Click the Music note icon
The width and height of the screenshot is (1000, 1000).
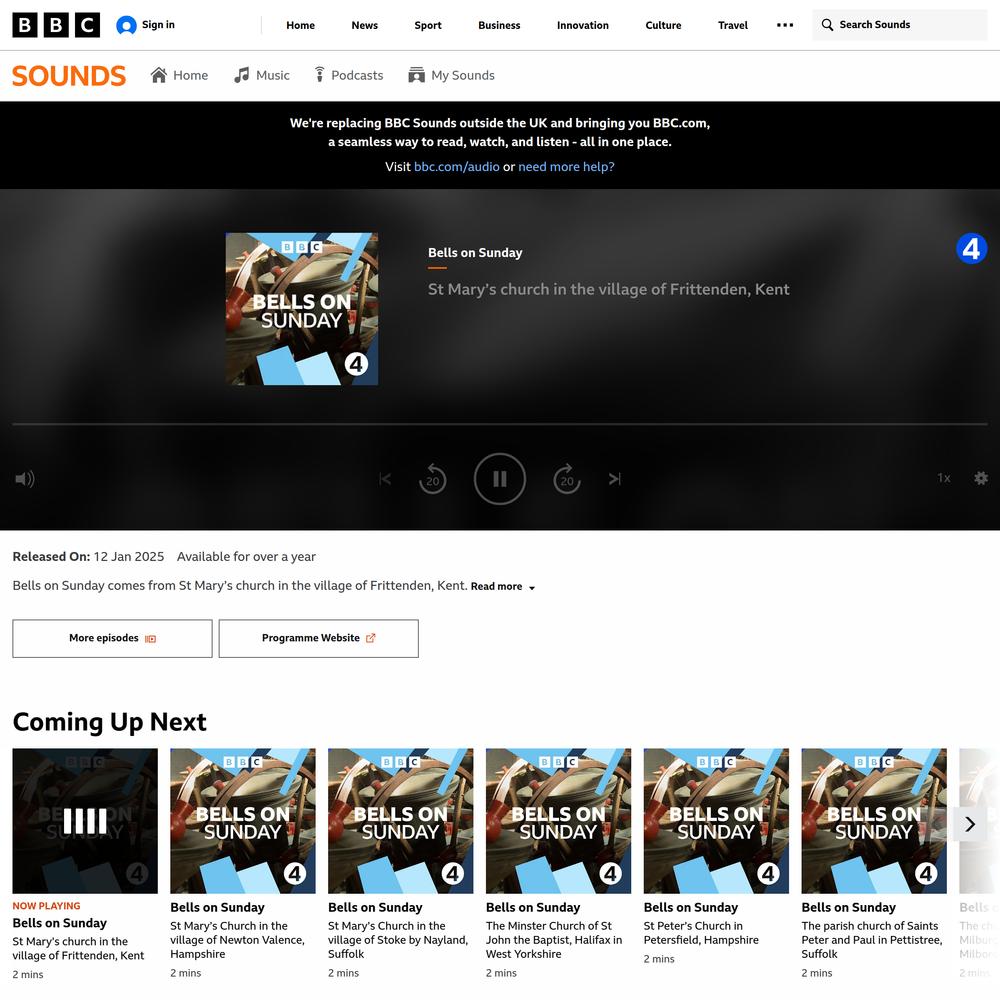(241, 75)
